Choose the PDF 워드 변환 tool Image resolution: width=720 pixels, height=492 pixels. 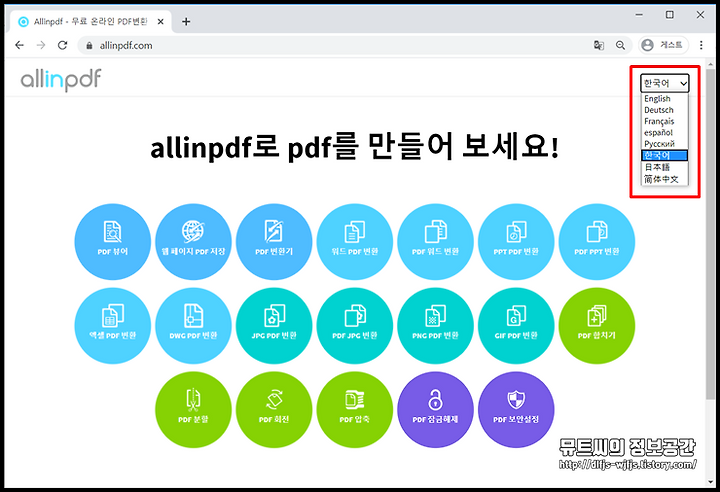click(x=435, y=242)
